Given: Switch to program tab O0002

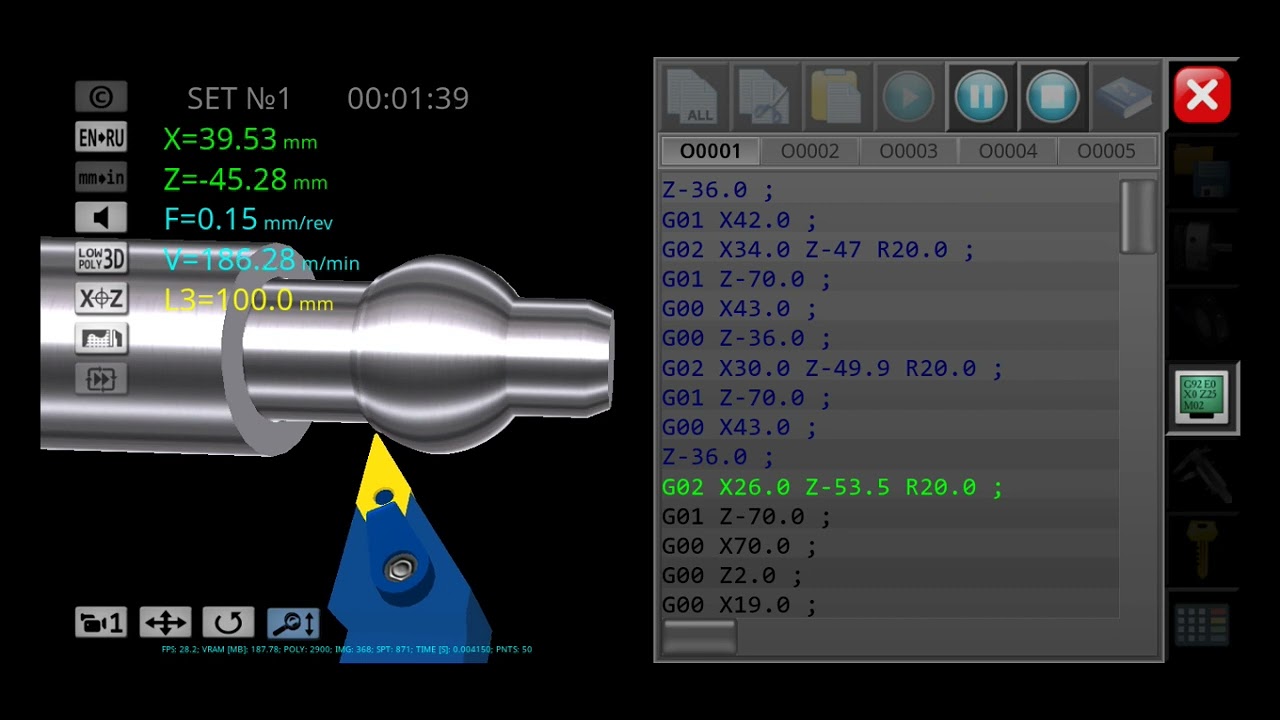Looking at the screenshot, I should click(x=809, y=151).
